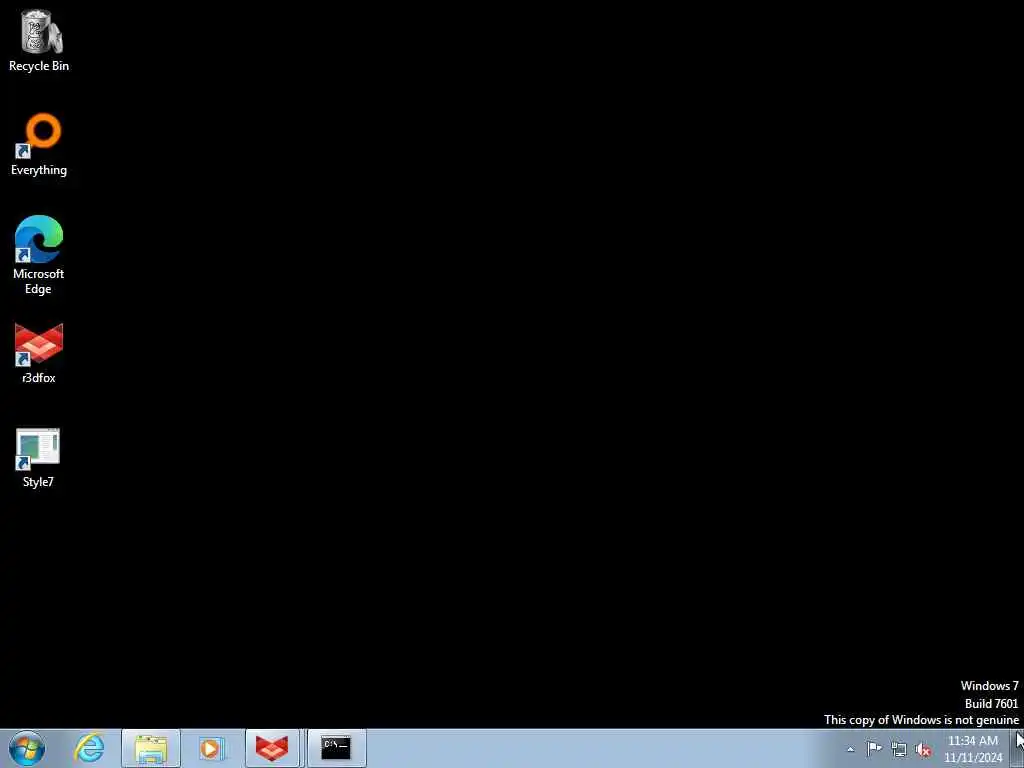Open the muted volume tray icon
Image resolution: width=1024 pixels, height=768 pixels.
[923, 750]
